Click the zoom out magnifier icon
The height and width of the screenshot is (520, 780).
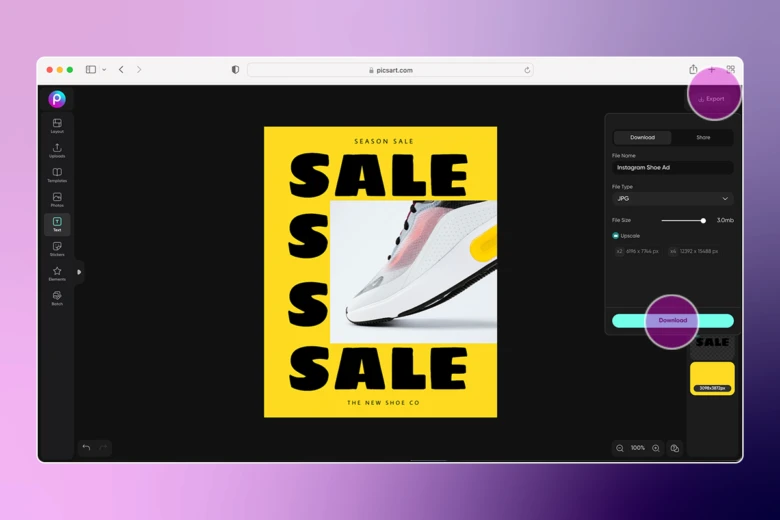620,448
